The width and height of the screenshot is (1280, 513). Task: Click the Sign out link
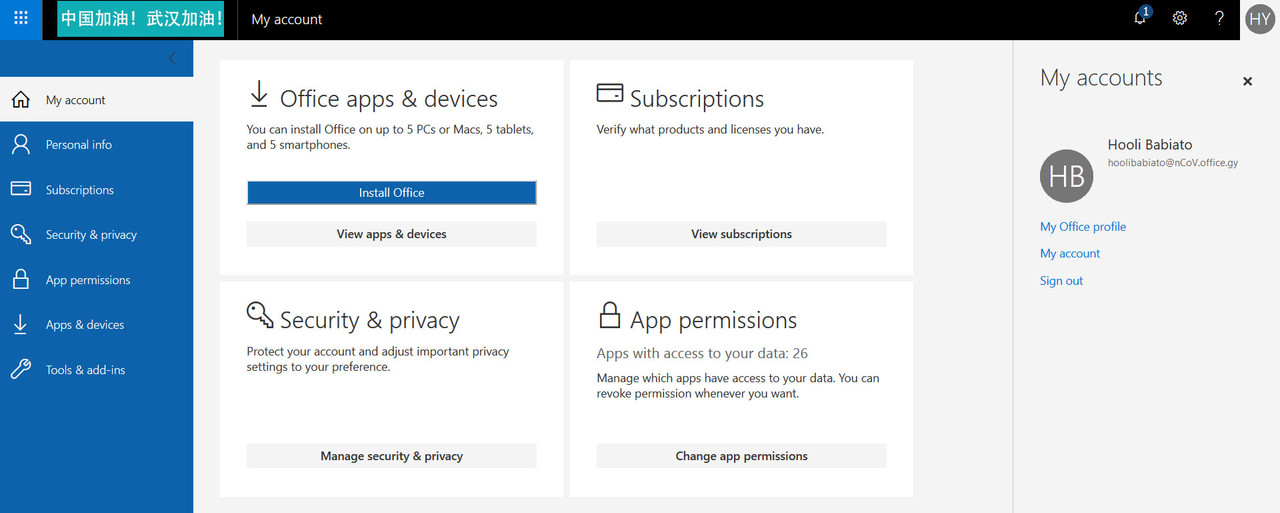[x=1061, y=281]
